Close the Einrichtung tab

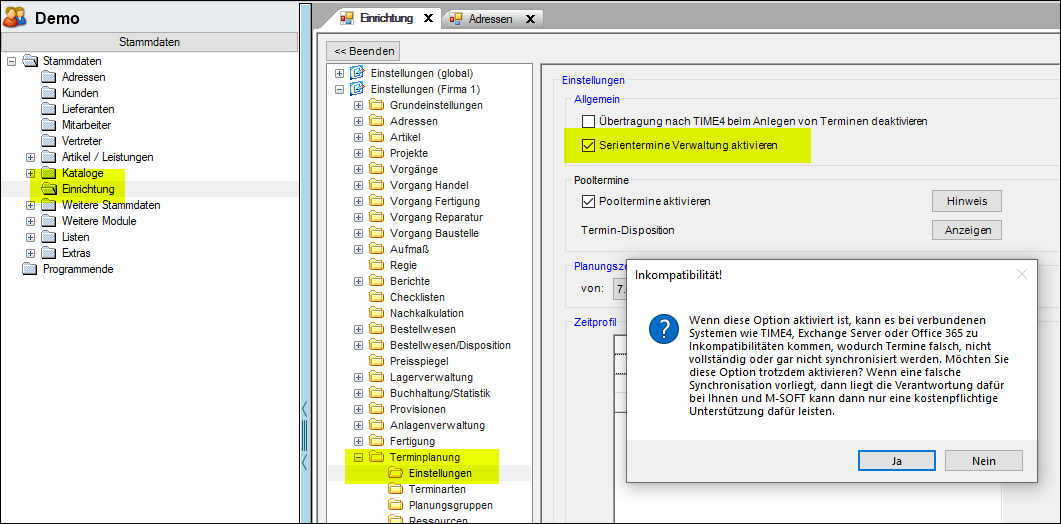point(427,18)
